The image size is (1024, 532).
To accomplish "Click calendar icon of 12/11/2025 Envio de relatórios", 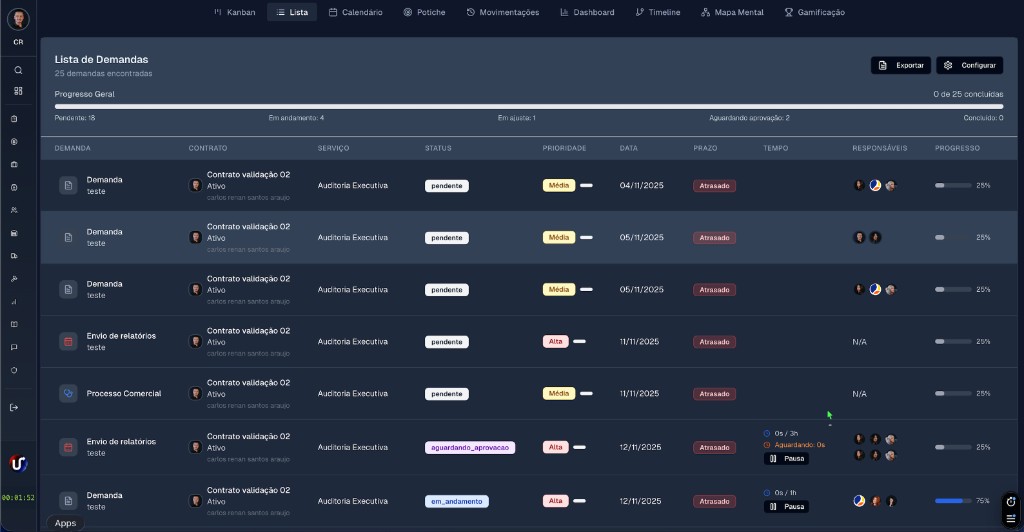I will coord(69,447).
